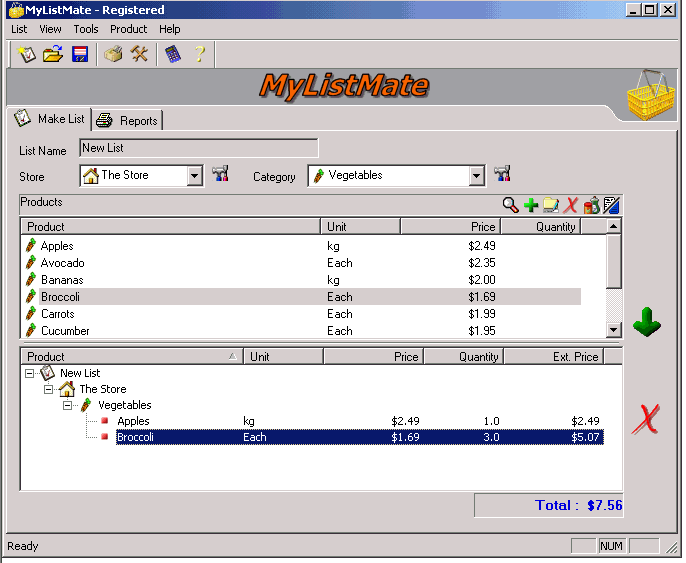Click the edit stores icon beside Store

pos(220,174)
